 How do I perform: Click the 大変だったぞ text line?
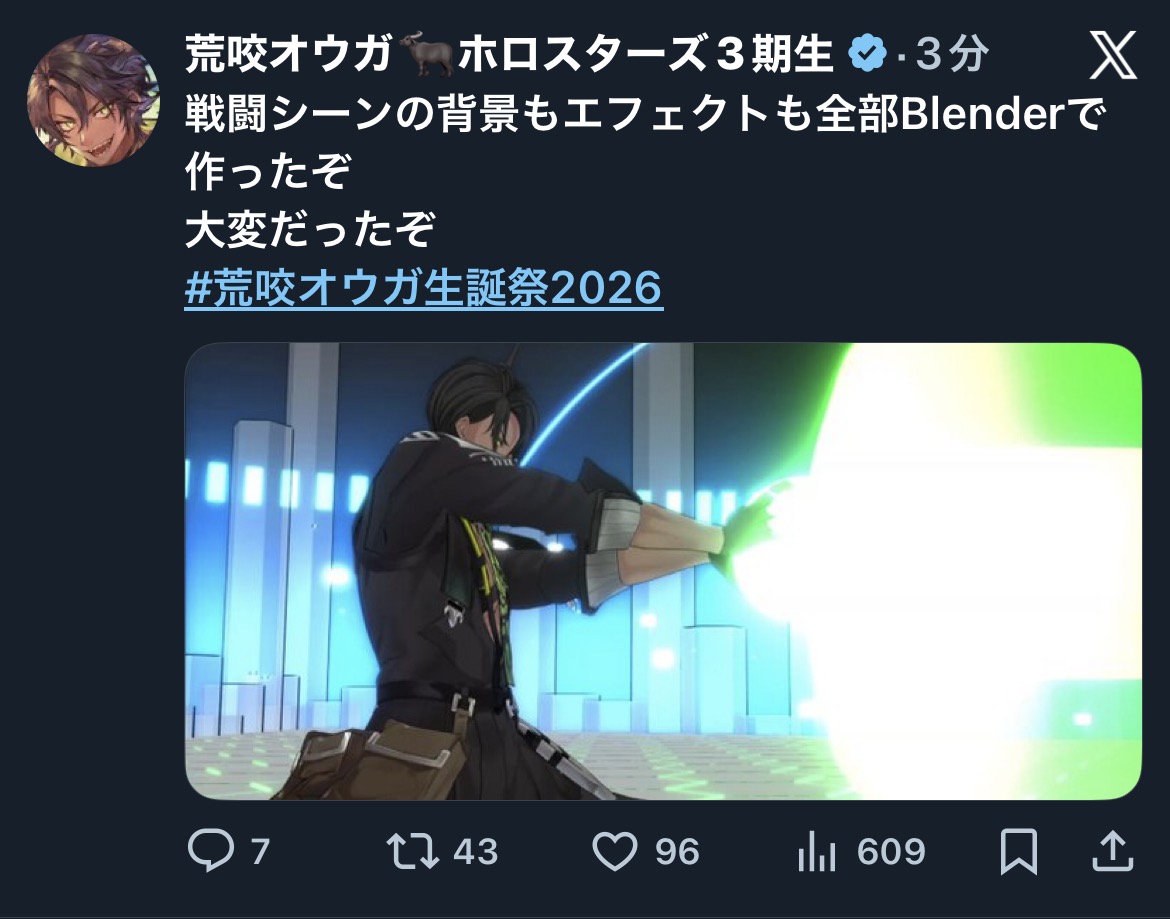click(310, 229)
